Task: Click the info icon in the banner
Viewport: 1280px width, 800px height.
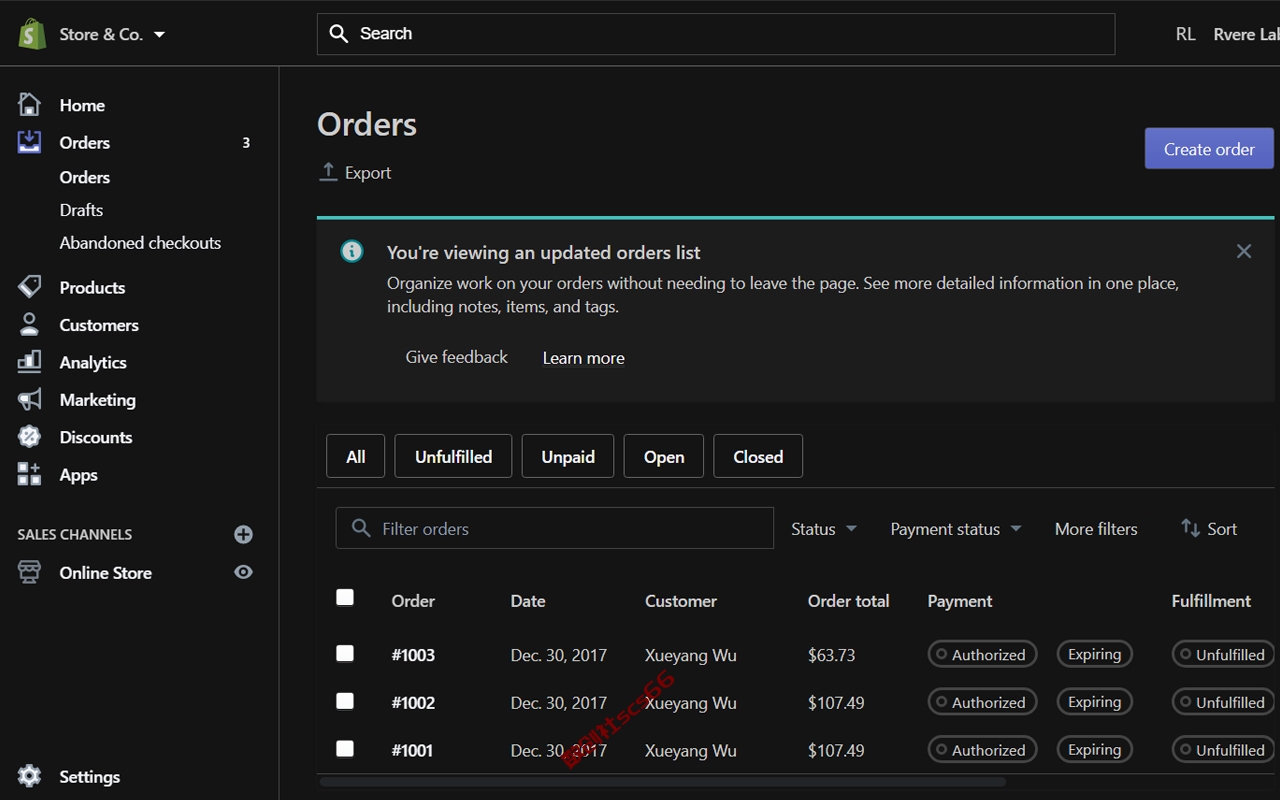Action: (x=352, y=251)
